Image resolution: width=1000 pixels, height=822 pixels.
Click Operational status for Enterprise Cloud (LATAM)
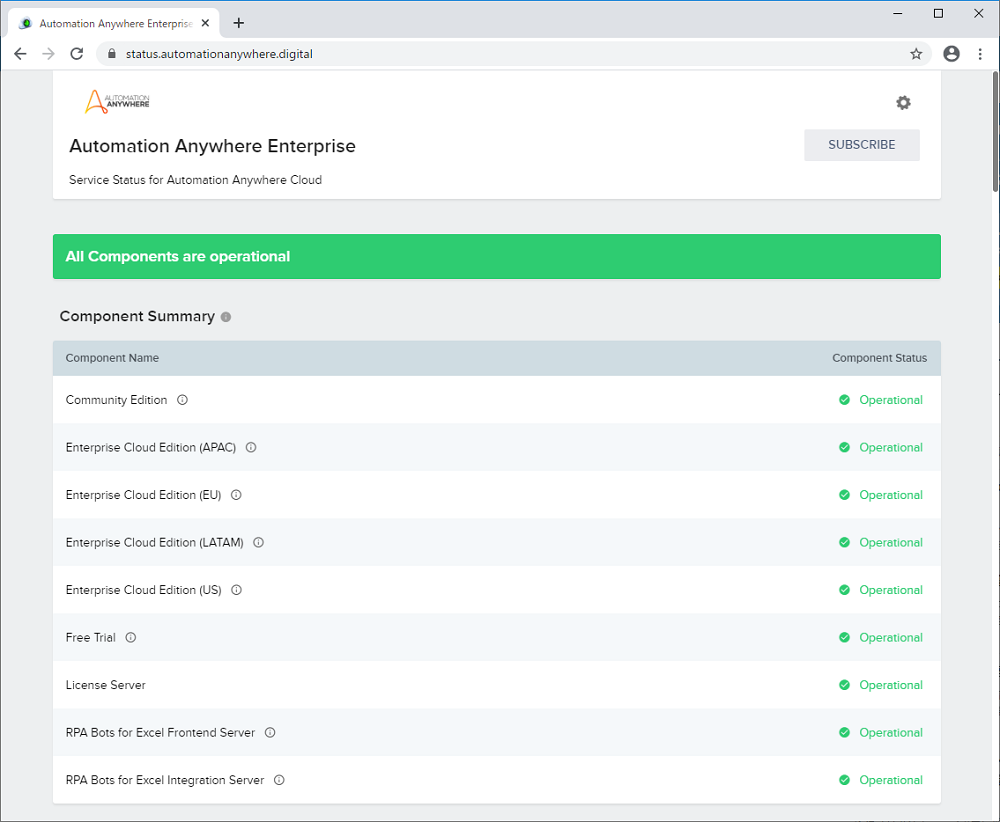tap(891, 543)
